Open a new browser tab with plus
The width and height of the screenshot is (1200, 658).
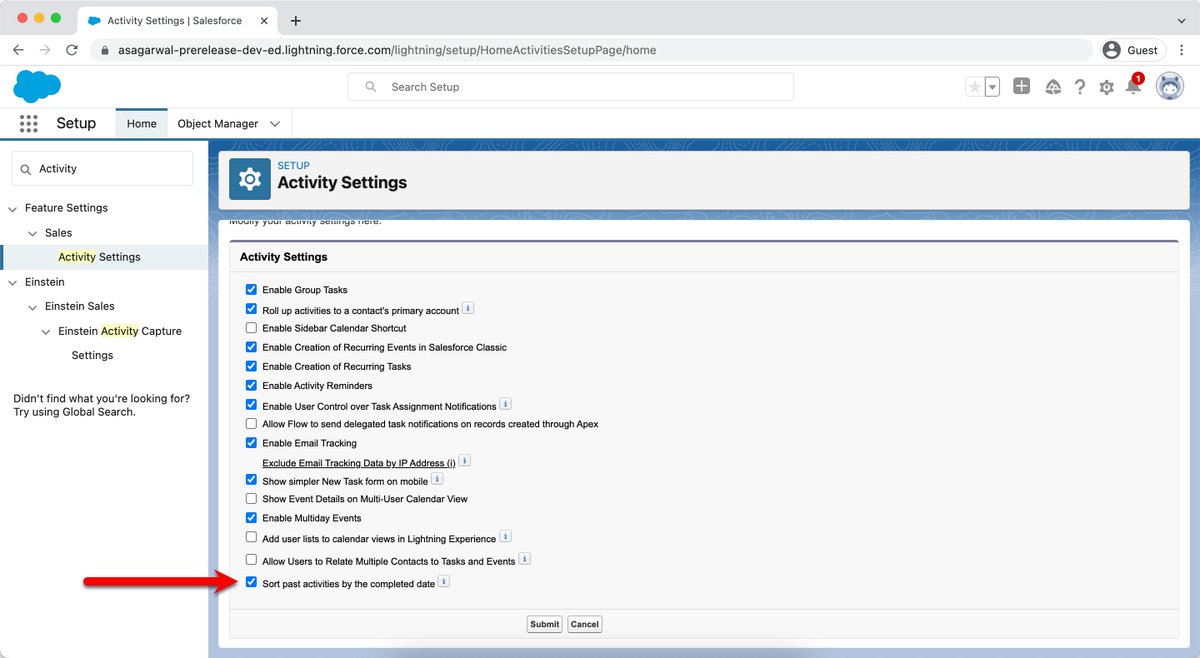pos(296,20)
